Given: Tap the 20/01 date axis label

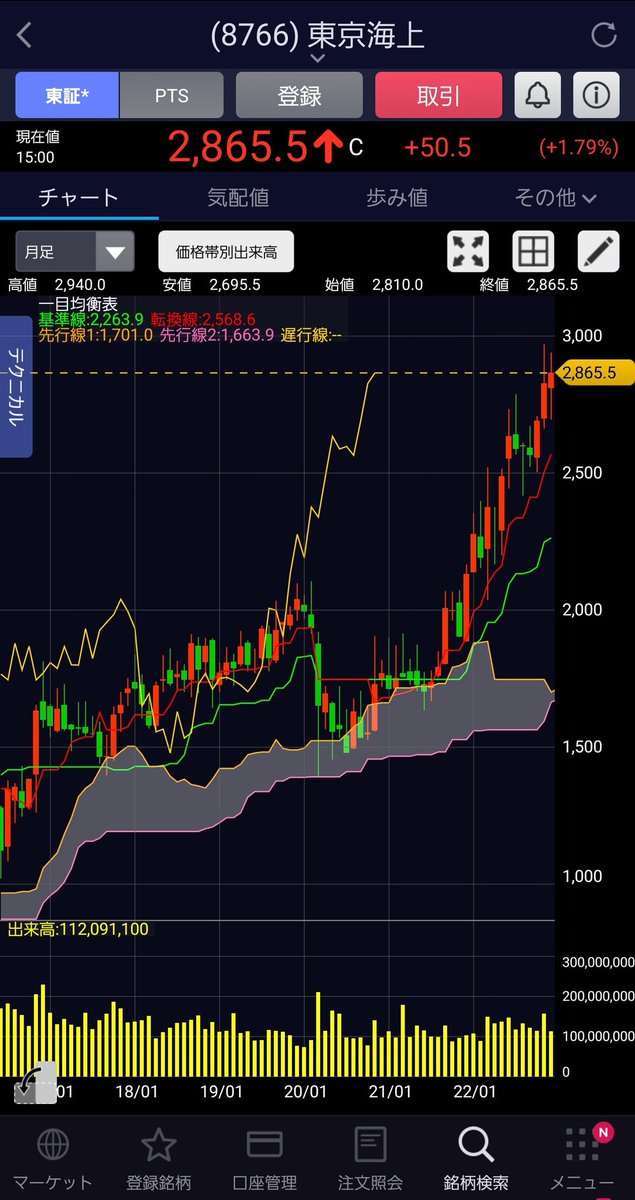Looking at the screenshot, I should click(x=305, y=1092).
